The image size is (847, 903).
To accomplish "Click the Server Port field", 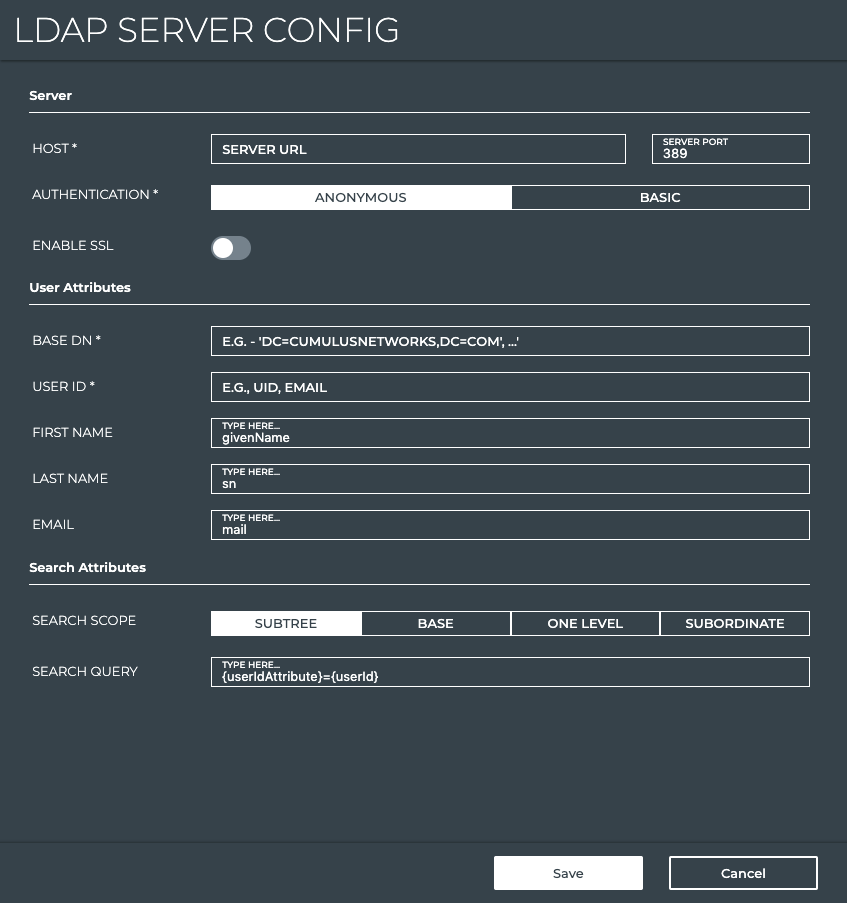I will click(x=730, y=149).
